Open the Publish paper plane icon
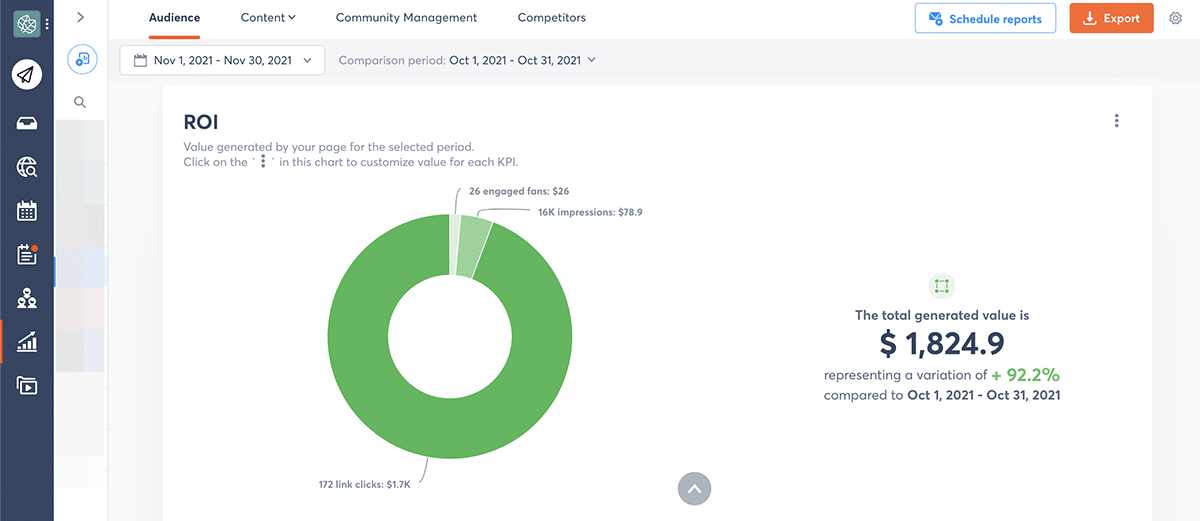 [27, 75]
